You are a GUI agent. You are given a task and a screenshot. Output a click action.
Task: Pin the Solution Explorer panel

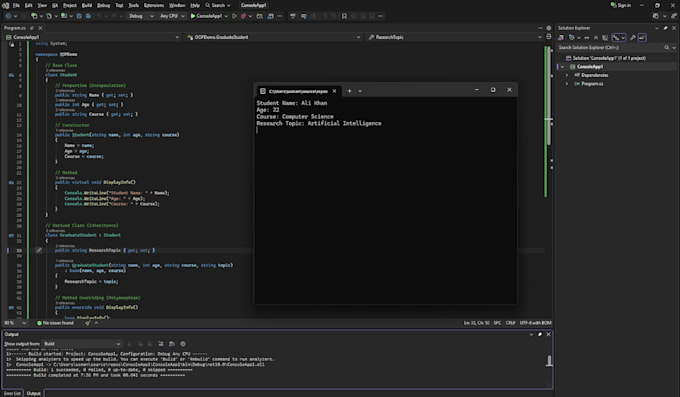[666, 28]
